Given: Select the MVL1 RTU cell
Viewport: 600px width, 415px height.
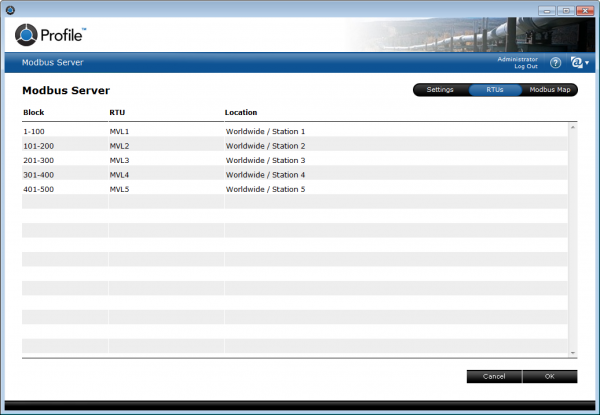Looking at the screenshot, I should click(166, 132).
